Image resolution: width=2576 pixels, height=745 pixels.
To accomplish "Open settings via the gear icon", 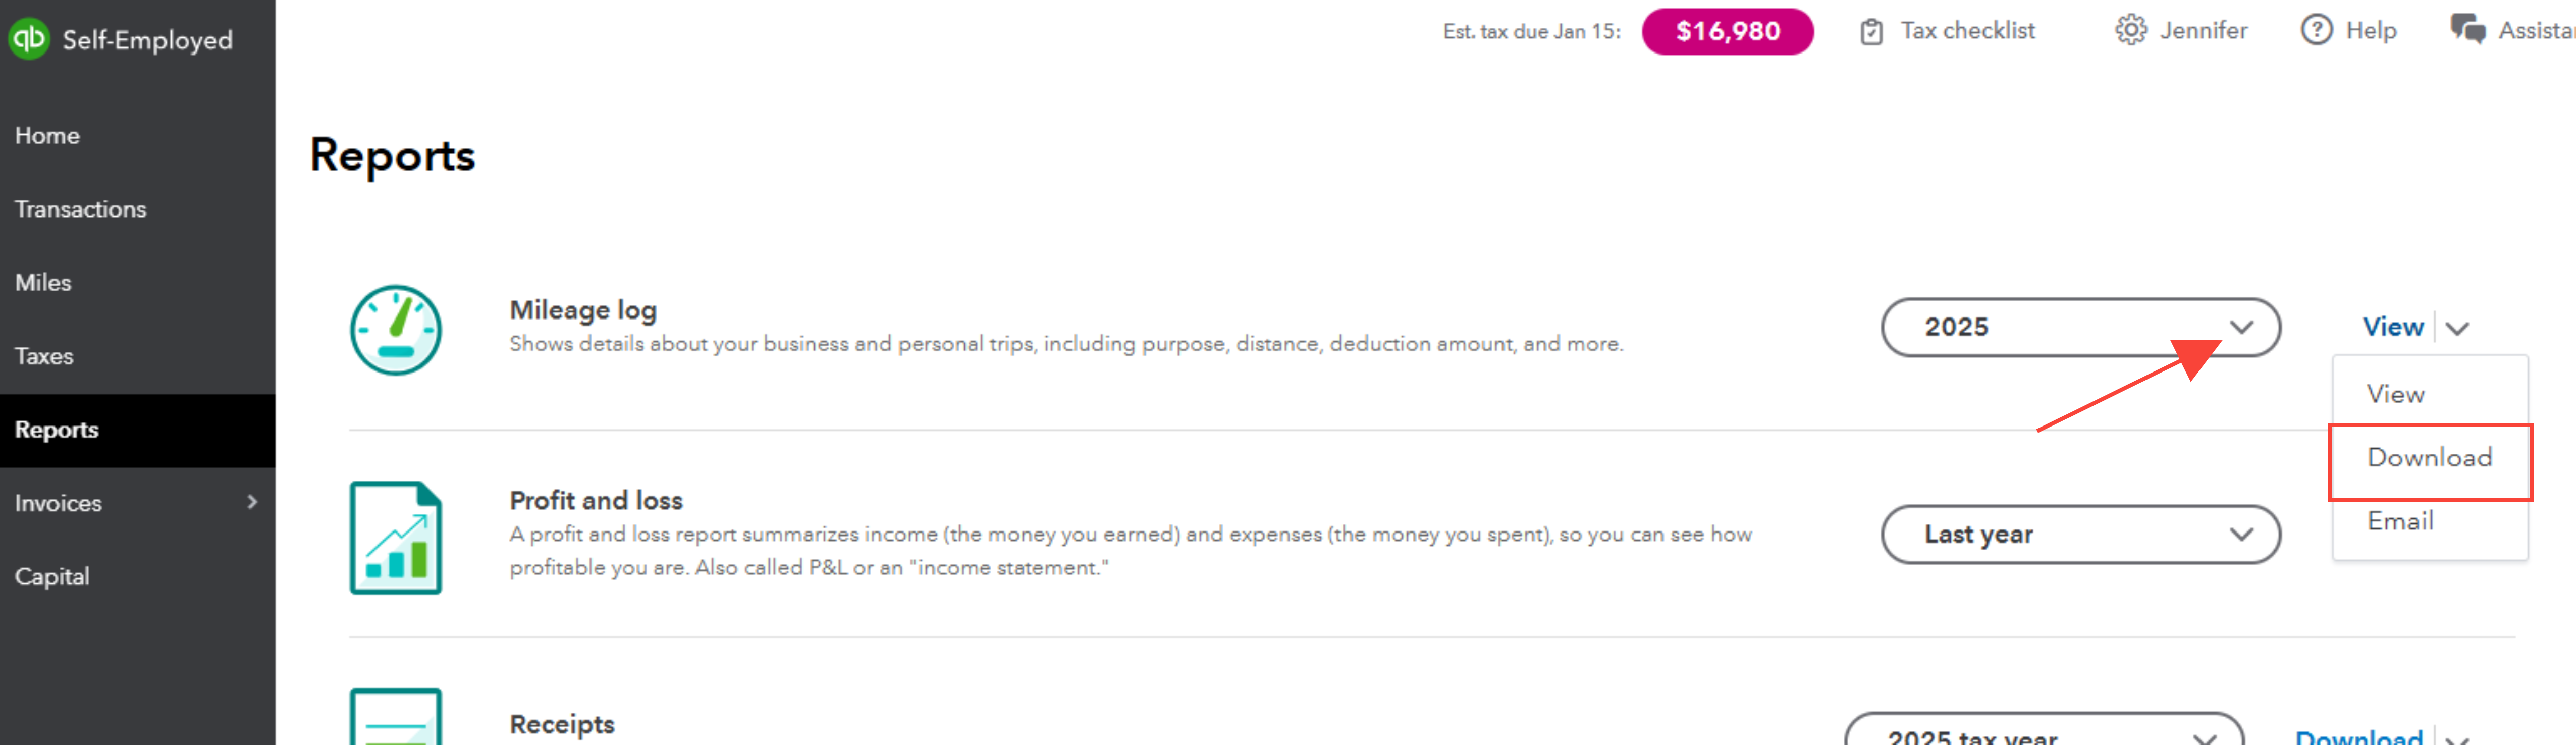I will pos(2130,31).
